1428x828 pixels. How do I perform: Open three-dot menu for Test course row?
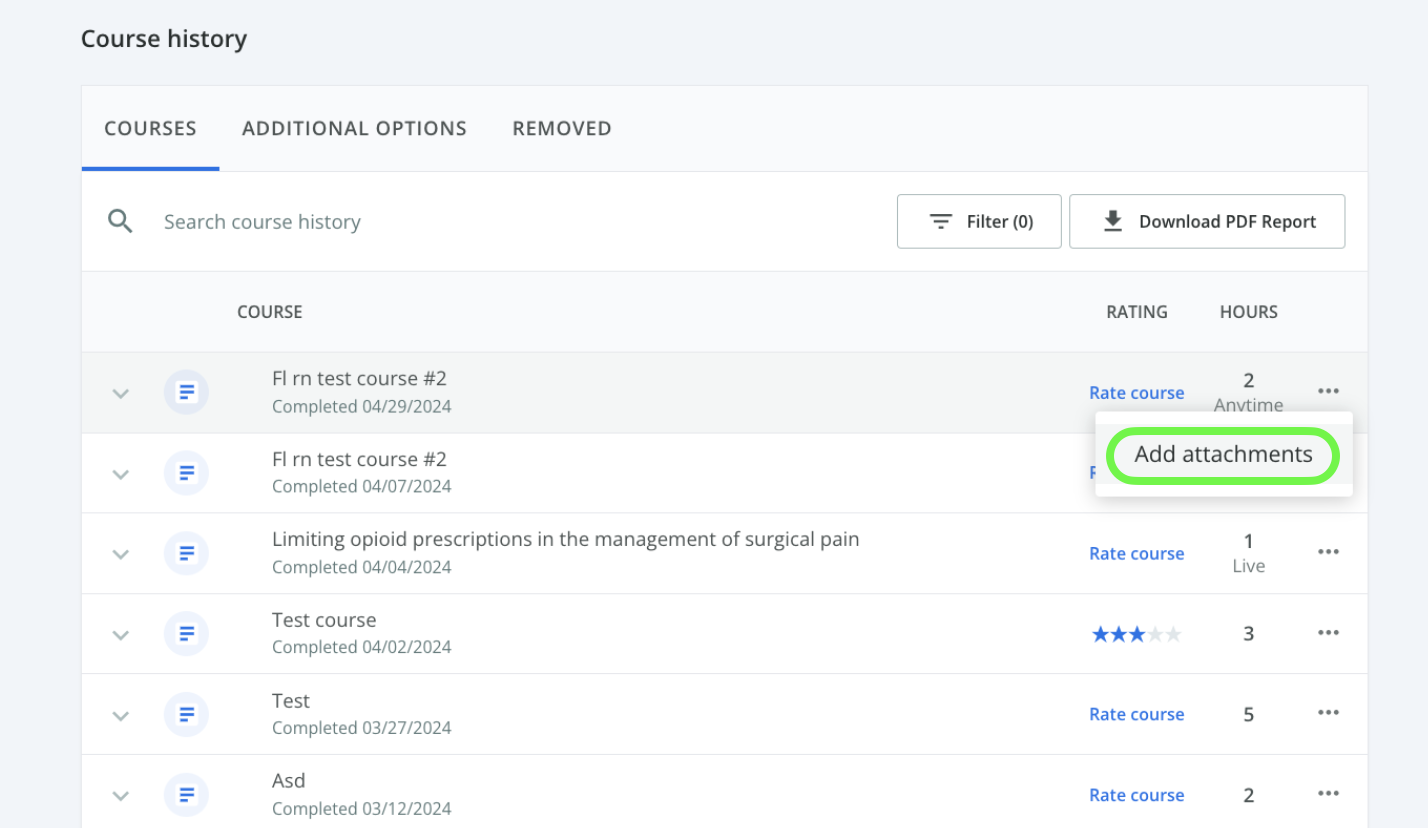pos(1328,633)
